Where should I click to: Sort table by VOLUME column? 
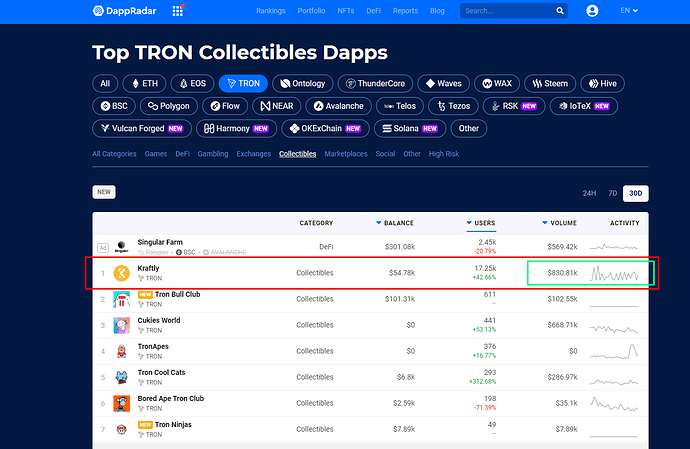click(559, 223)
